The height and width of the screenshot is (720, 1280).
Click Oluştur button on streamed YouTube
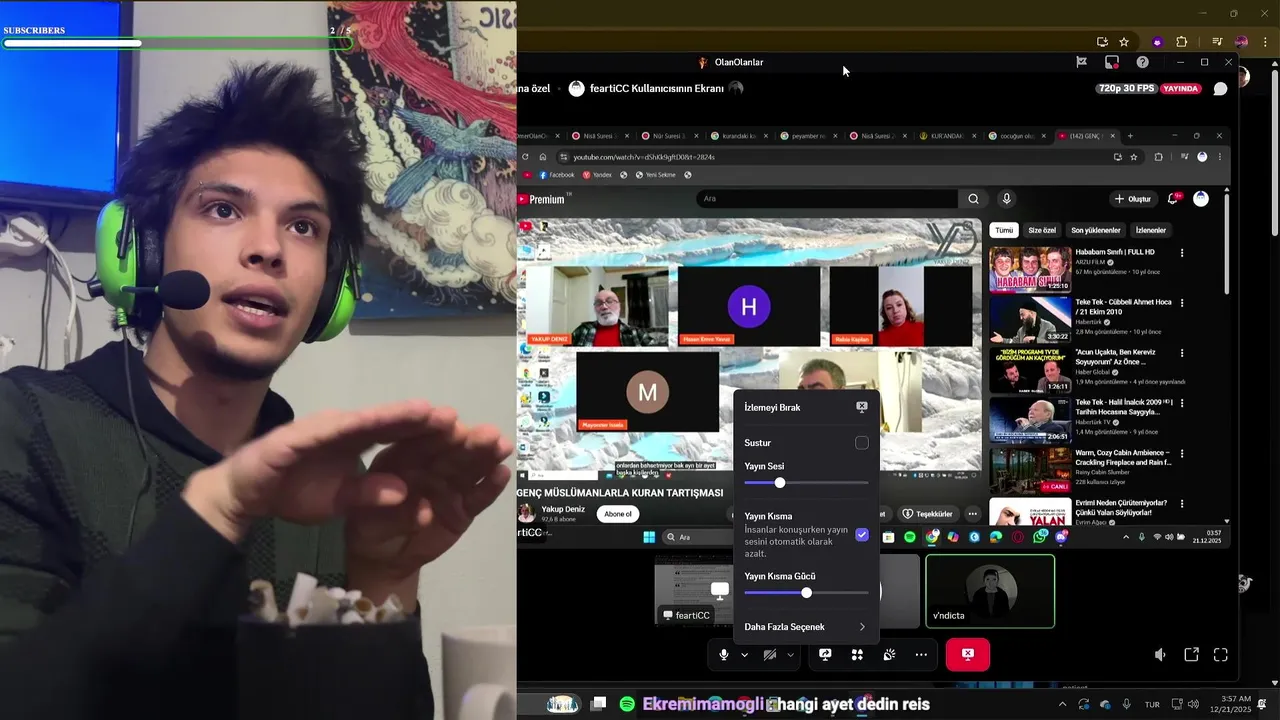point(1133,199)
